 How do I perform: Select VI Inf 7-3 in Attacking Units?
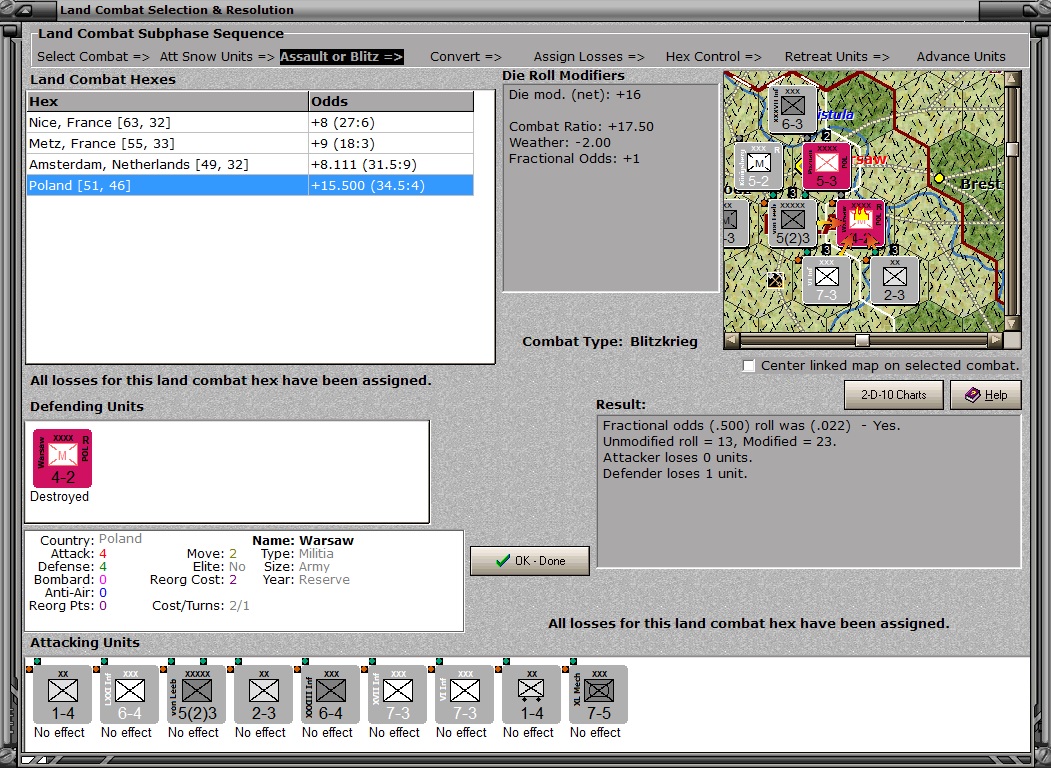click(465, 694)
